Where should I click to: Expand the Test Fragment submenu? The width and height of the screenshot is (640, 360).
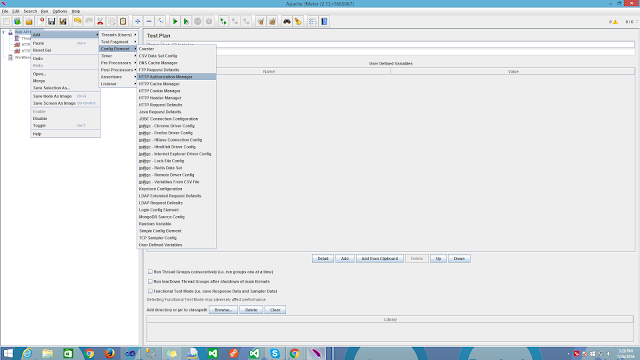(118, 42)
